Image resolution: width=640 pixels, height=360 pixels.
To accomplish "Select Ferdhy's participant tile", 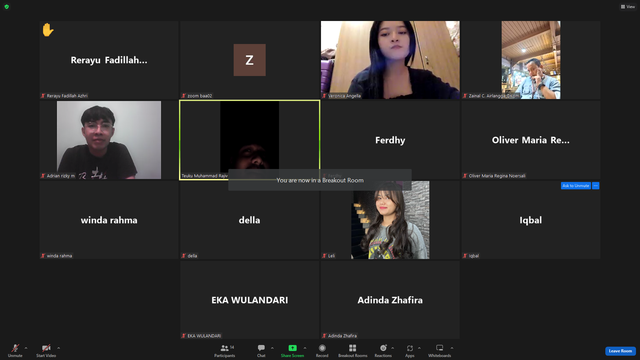I will (390, 140).
